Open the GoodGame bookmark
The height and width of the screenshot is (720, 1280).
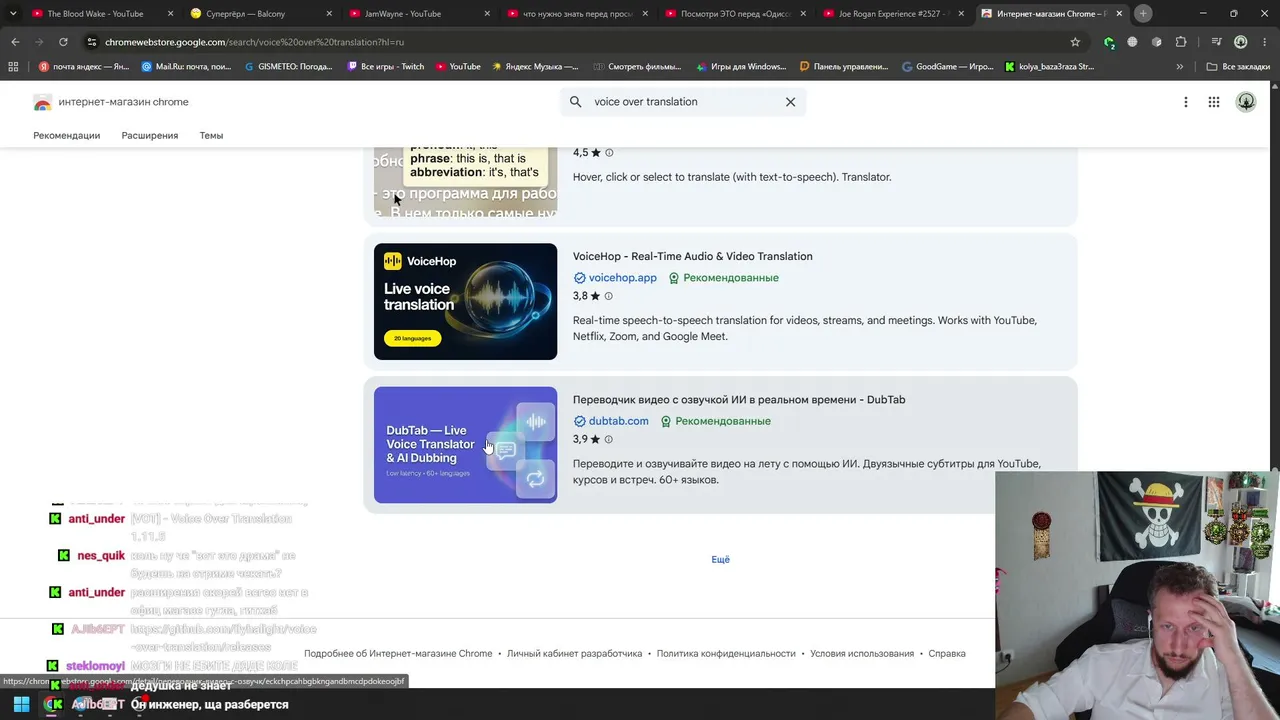pyautogui.click(x=948, y=67)
